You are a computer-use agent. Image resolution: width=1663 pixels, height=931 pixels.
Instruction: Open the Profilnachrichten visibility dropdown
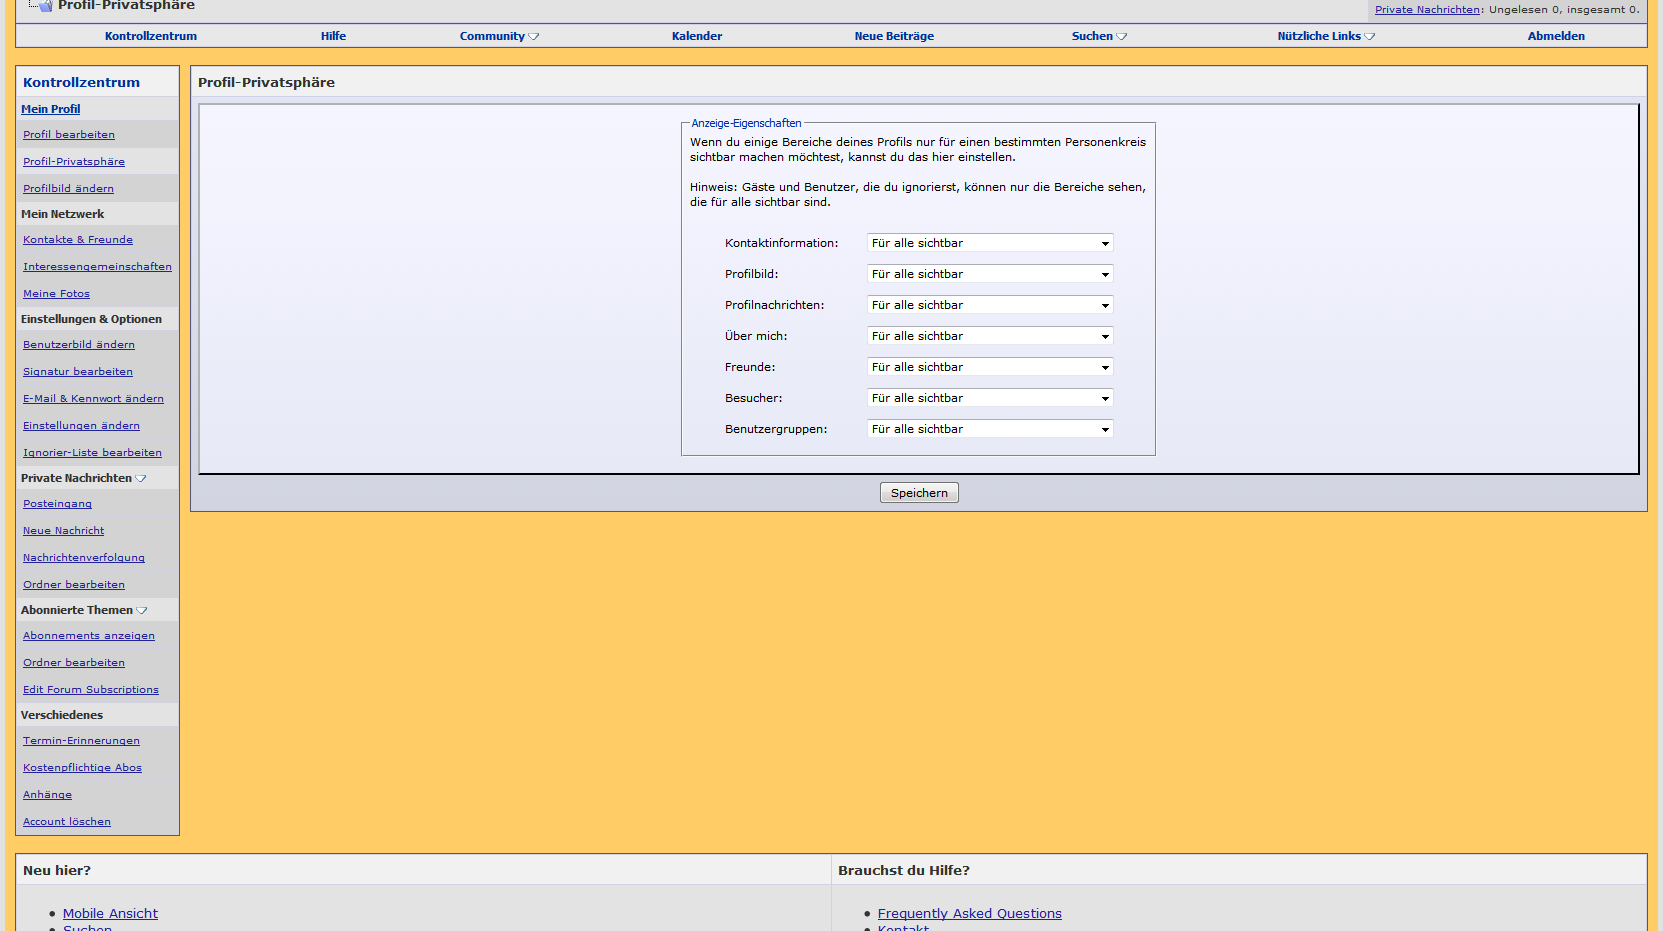point(989,305)
